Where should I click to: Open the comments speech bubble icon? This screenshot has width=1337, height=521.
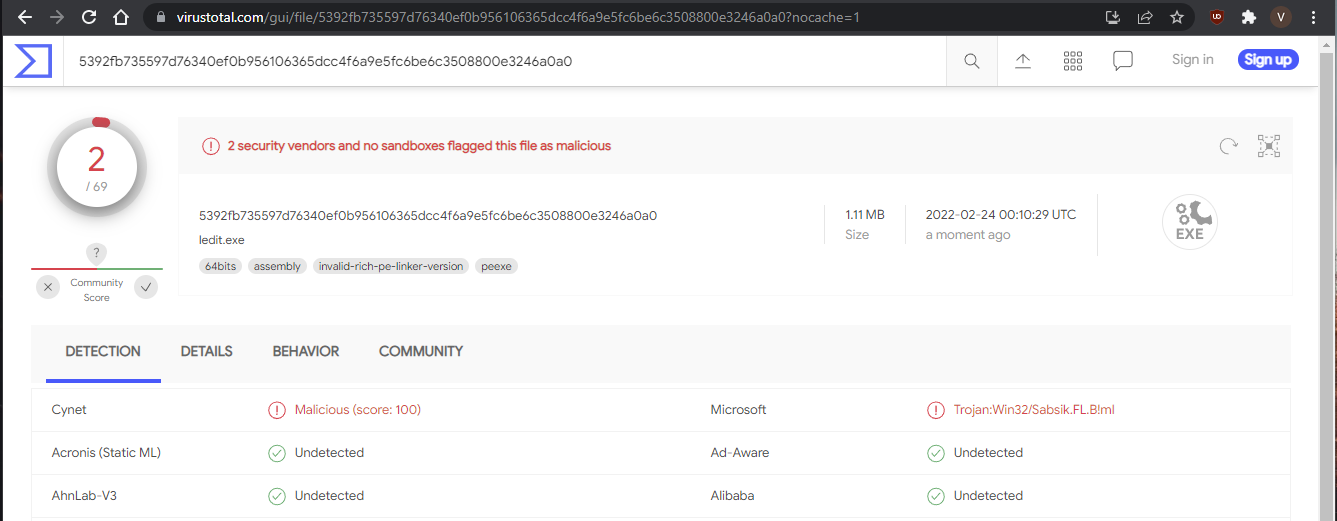1123,61
